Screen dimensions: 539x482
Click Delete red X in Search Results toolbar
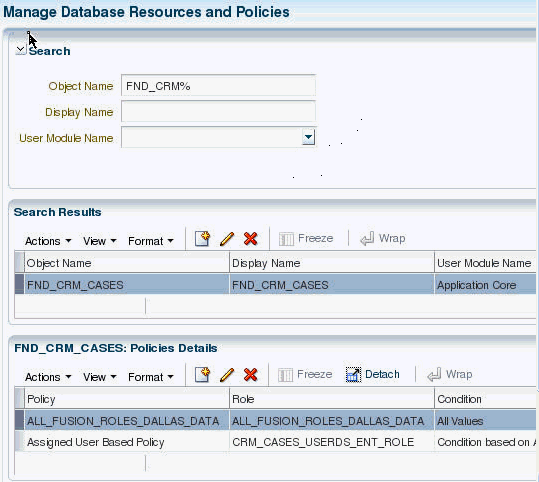(x=251, y=238)
